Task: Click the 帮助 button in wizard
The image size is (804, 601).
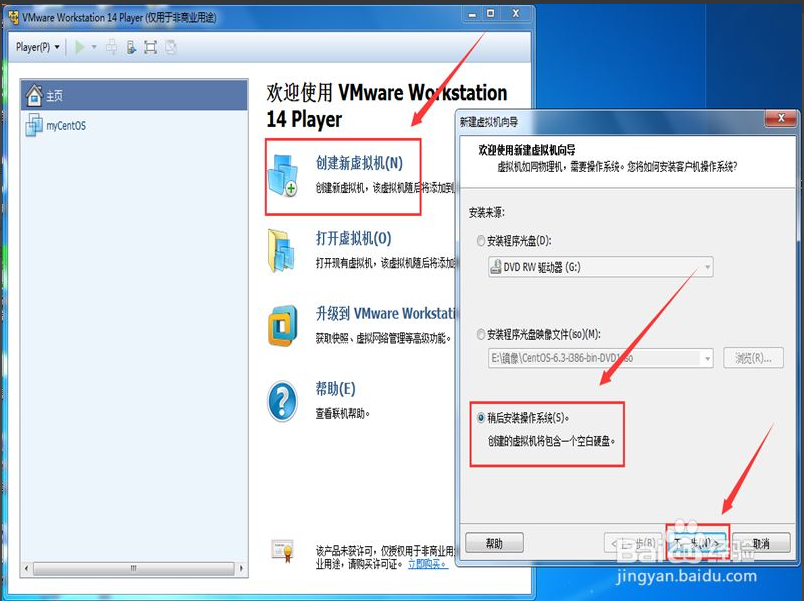Action: 494,543
